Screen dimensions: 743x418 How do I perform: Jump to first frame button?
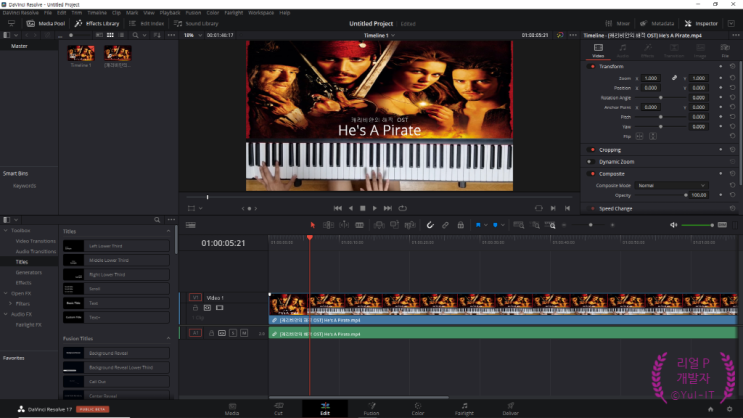(x=337, y=208)
